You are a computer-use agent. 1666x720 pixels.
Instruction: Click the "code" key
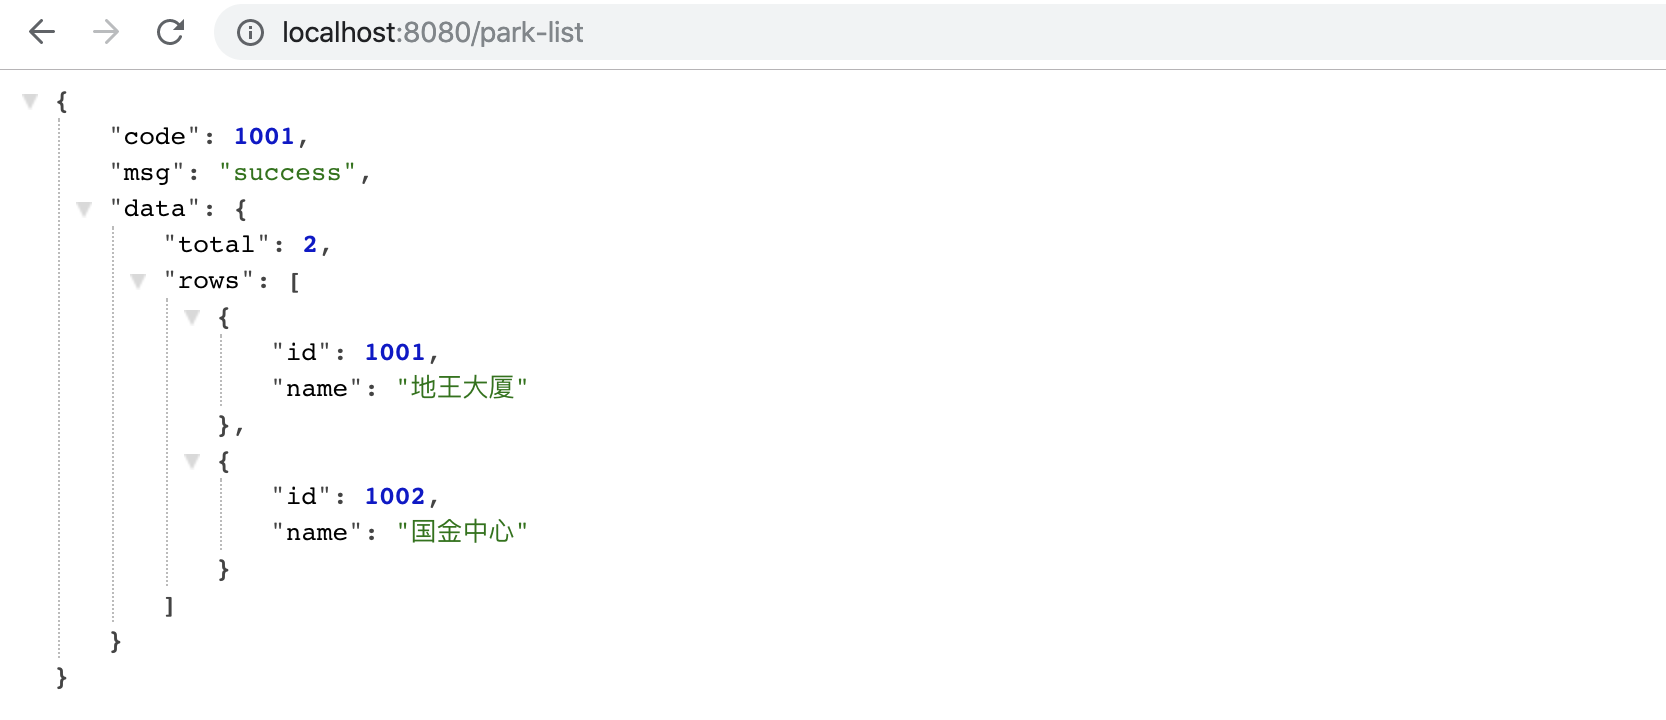pos(154,137)
